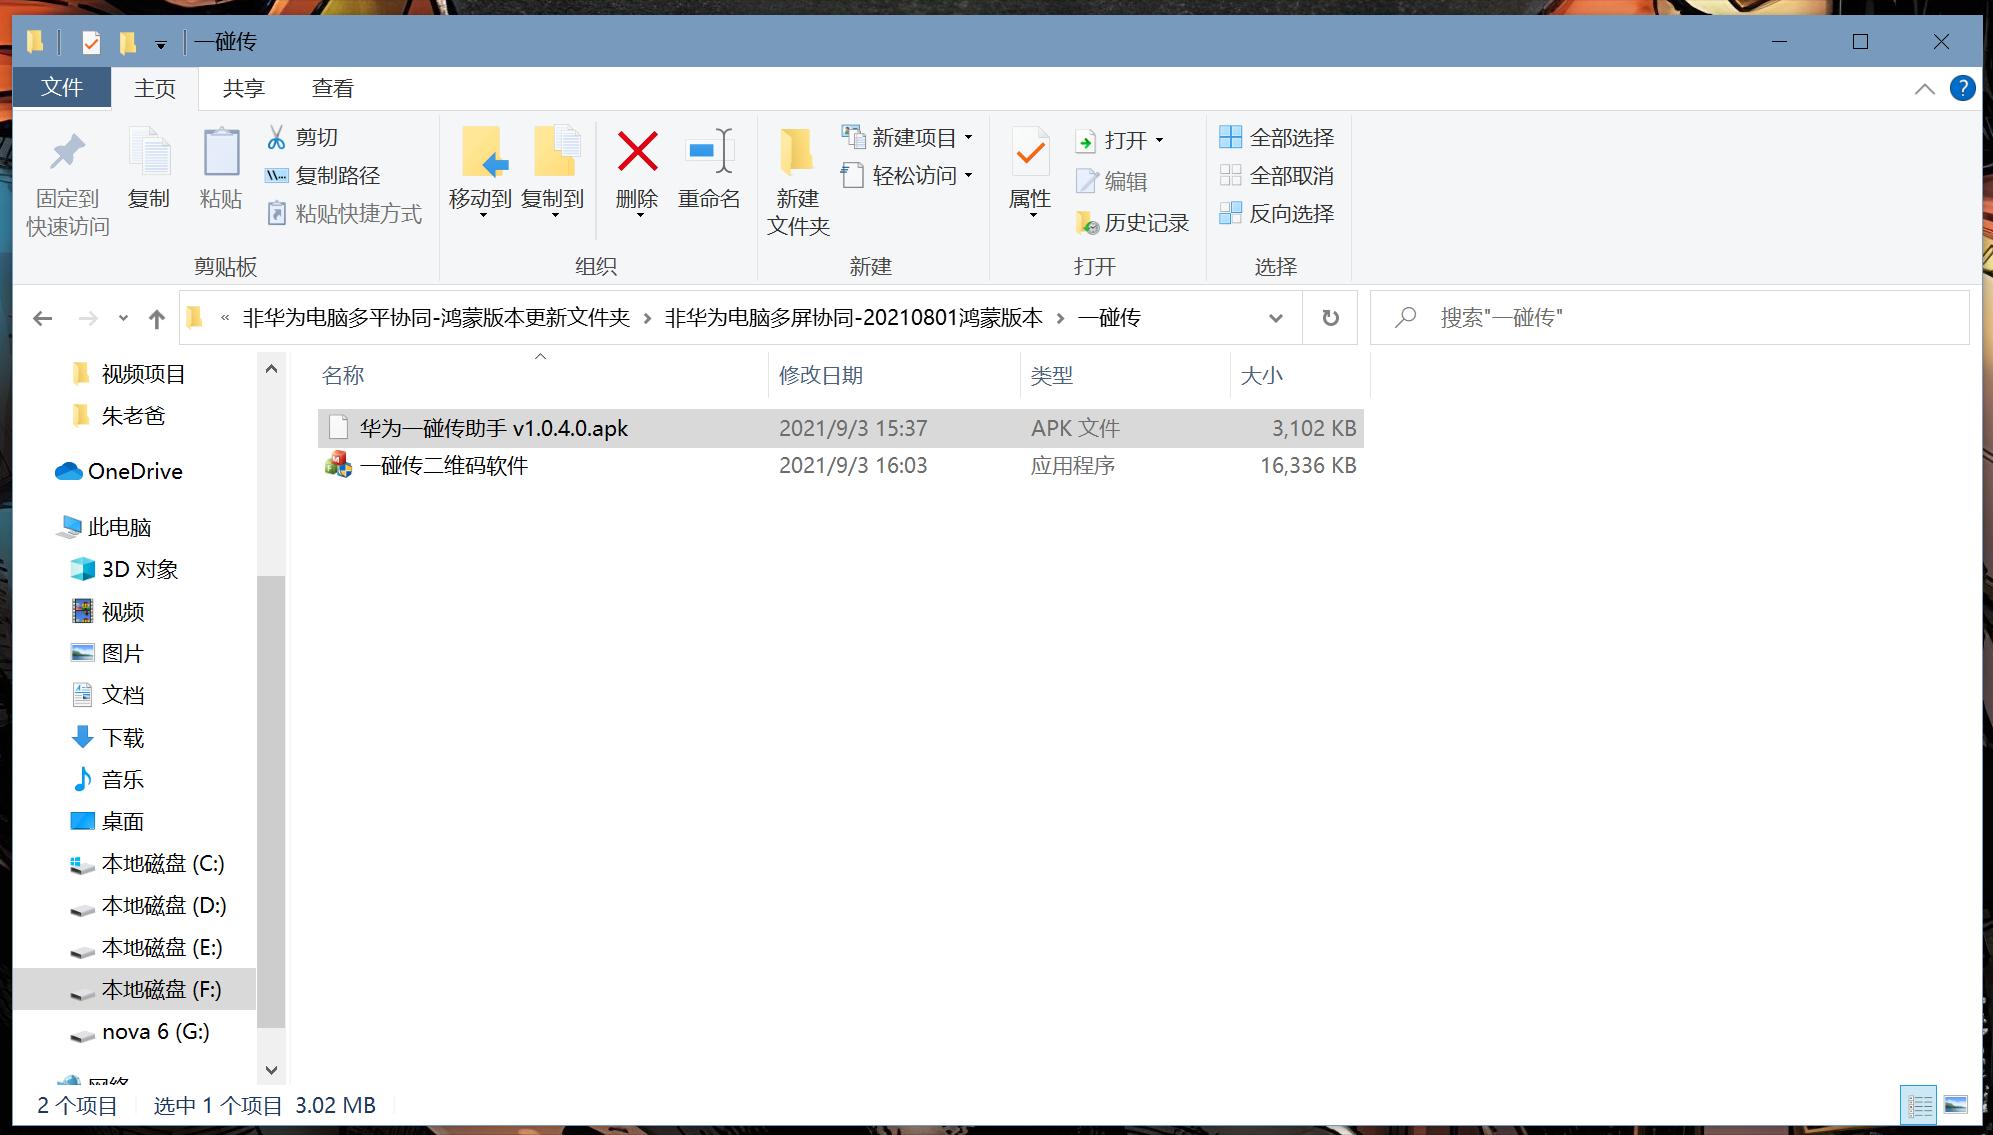Select the Cut (剪切) icon
This screenshot has width=1993, height=1135.
click(x=277, y=136)
